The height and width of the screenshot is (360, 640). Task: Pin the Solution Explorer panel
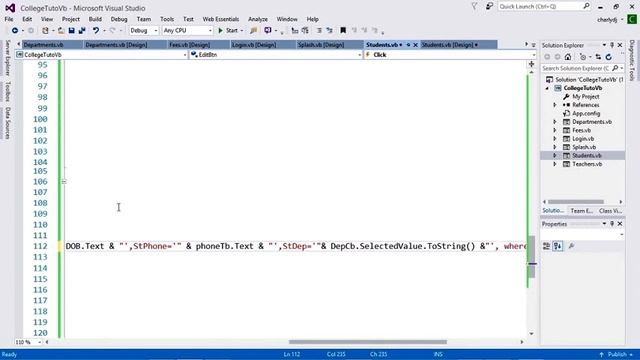coord(612,45)
